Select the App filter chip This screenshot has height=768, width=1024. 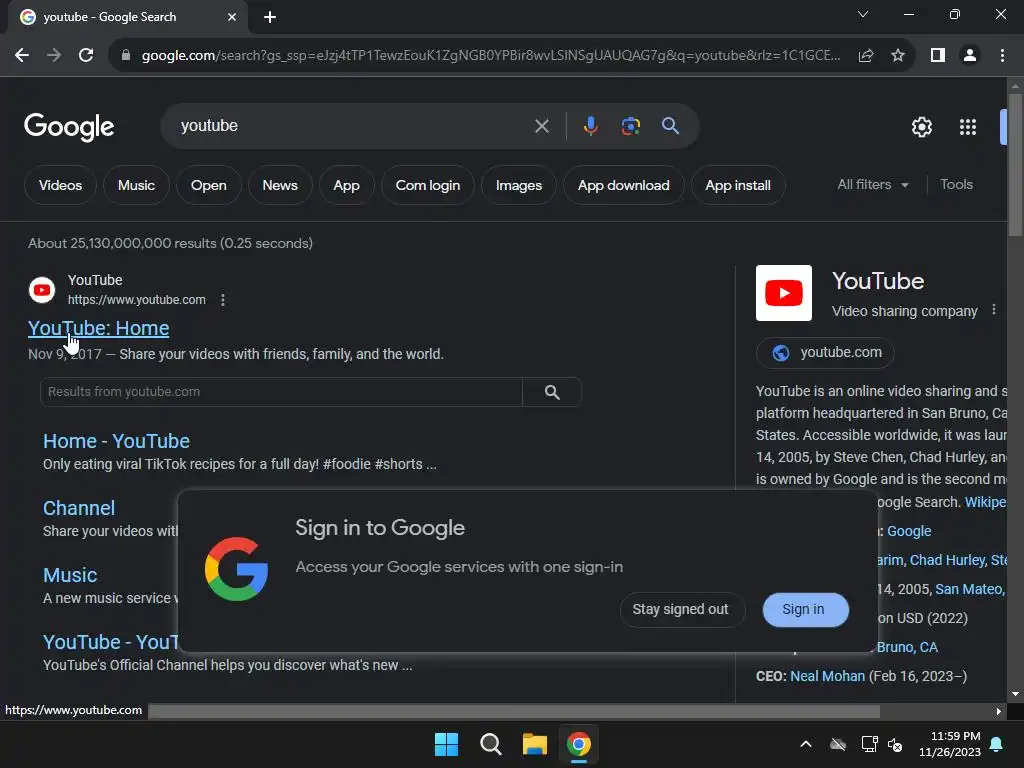pyautogui.click(x=347, y=185)
